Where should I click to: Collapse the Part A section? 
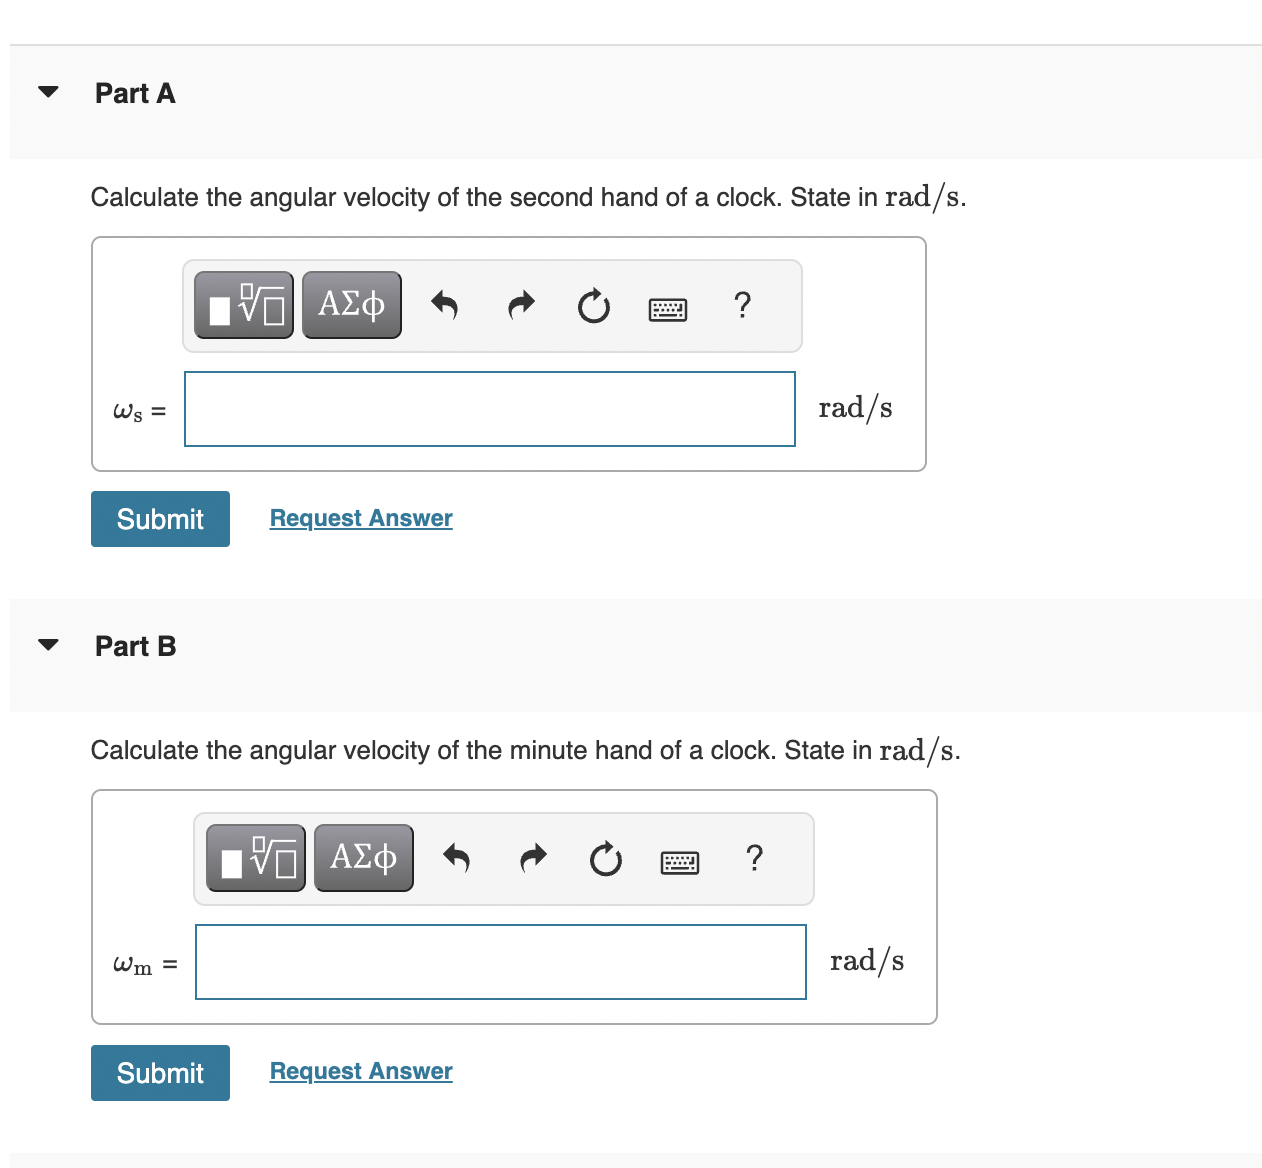[48, 91]
